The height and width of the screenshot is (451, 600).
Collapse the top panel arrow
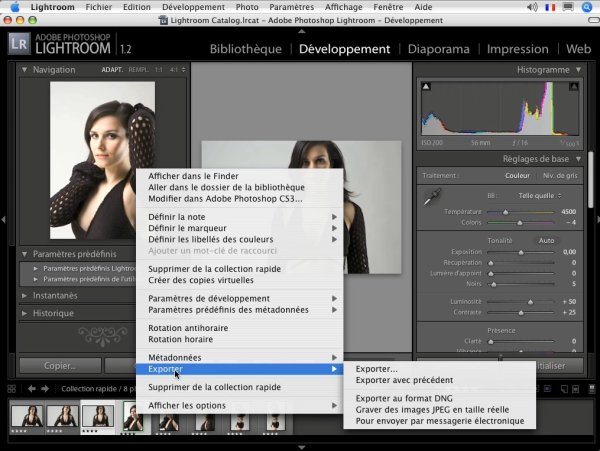tap(302, 31)
